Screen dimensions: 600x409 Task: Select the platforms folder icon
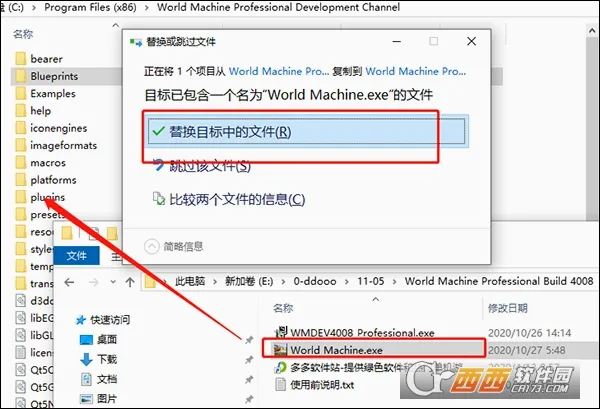[x=21, y=180]
